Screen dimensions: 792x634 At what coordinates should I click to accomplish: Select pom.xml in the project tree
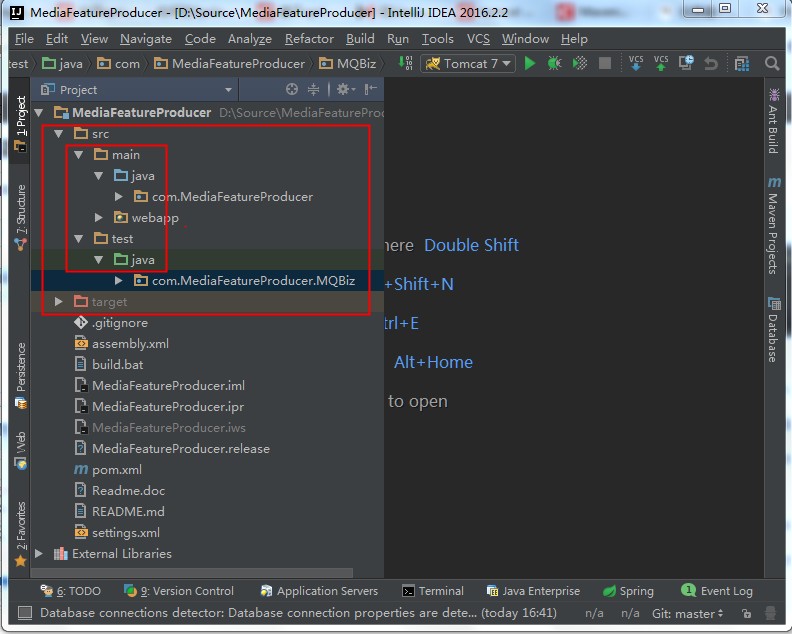(x=108, y=470)
